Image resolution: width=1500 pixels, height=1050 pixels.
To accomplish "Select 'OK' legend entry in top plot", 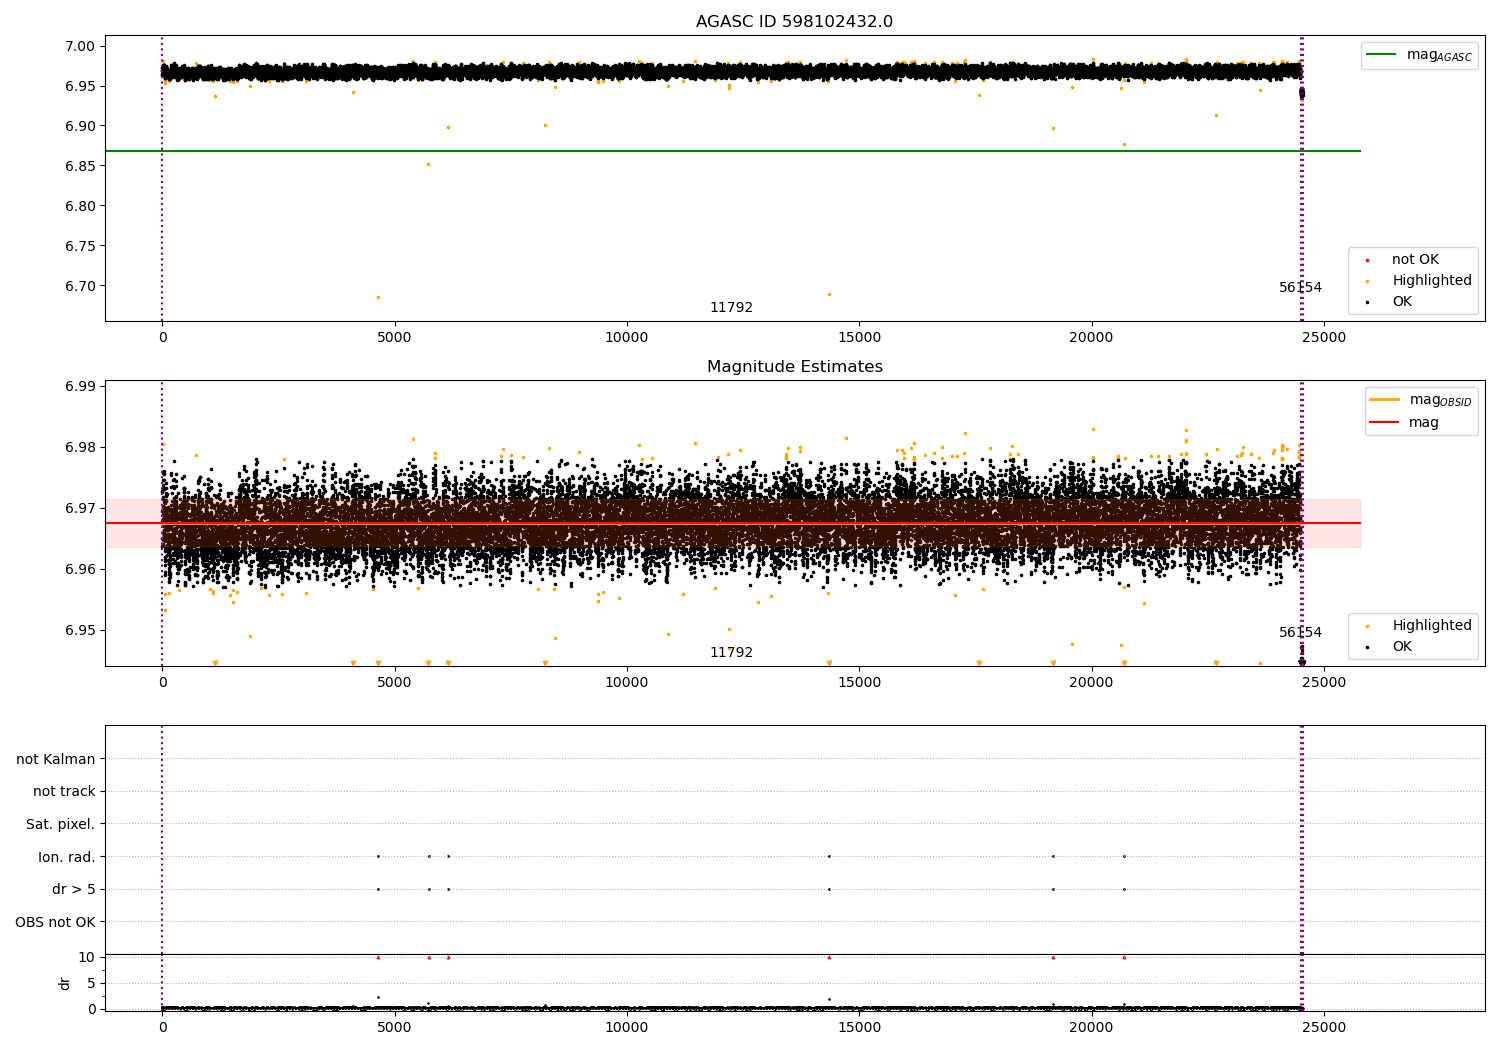I will coord(1402,302).
